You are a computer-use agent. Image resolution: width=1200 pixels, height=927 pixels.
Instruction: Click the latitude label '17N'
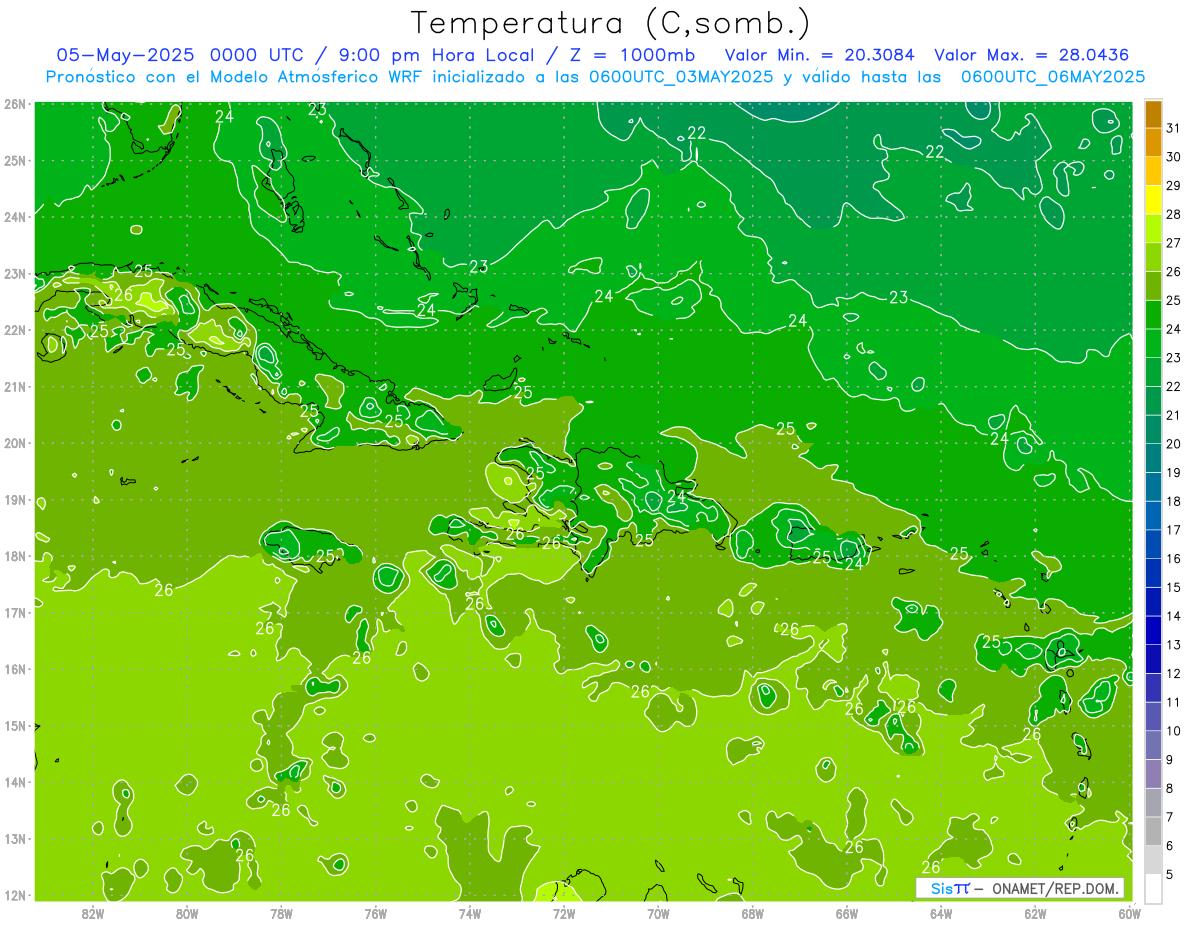[15, 612]
